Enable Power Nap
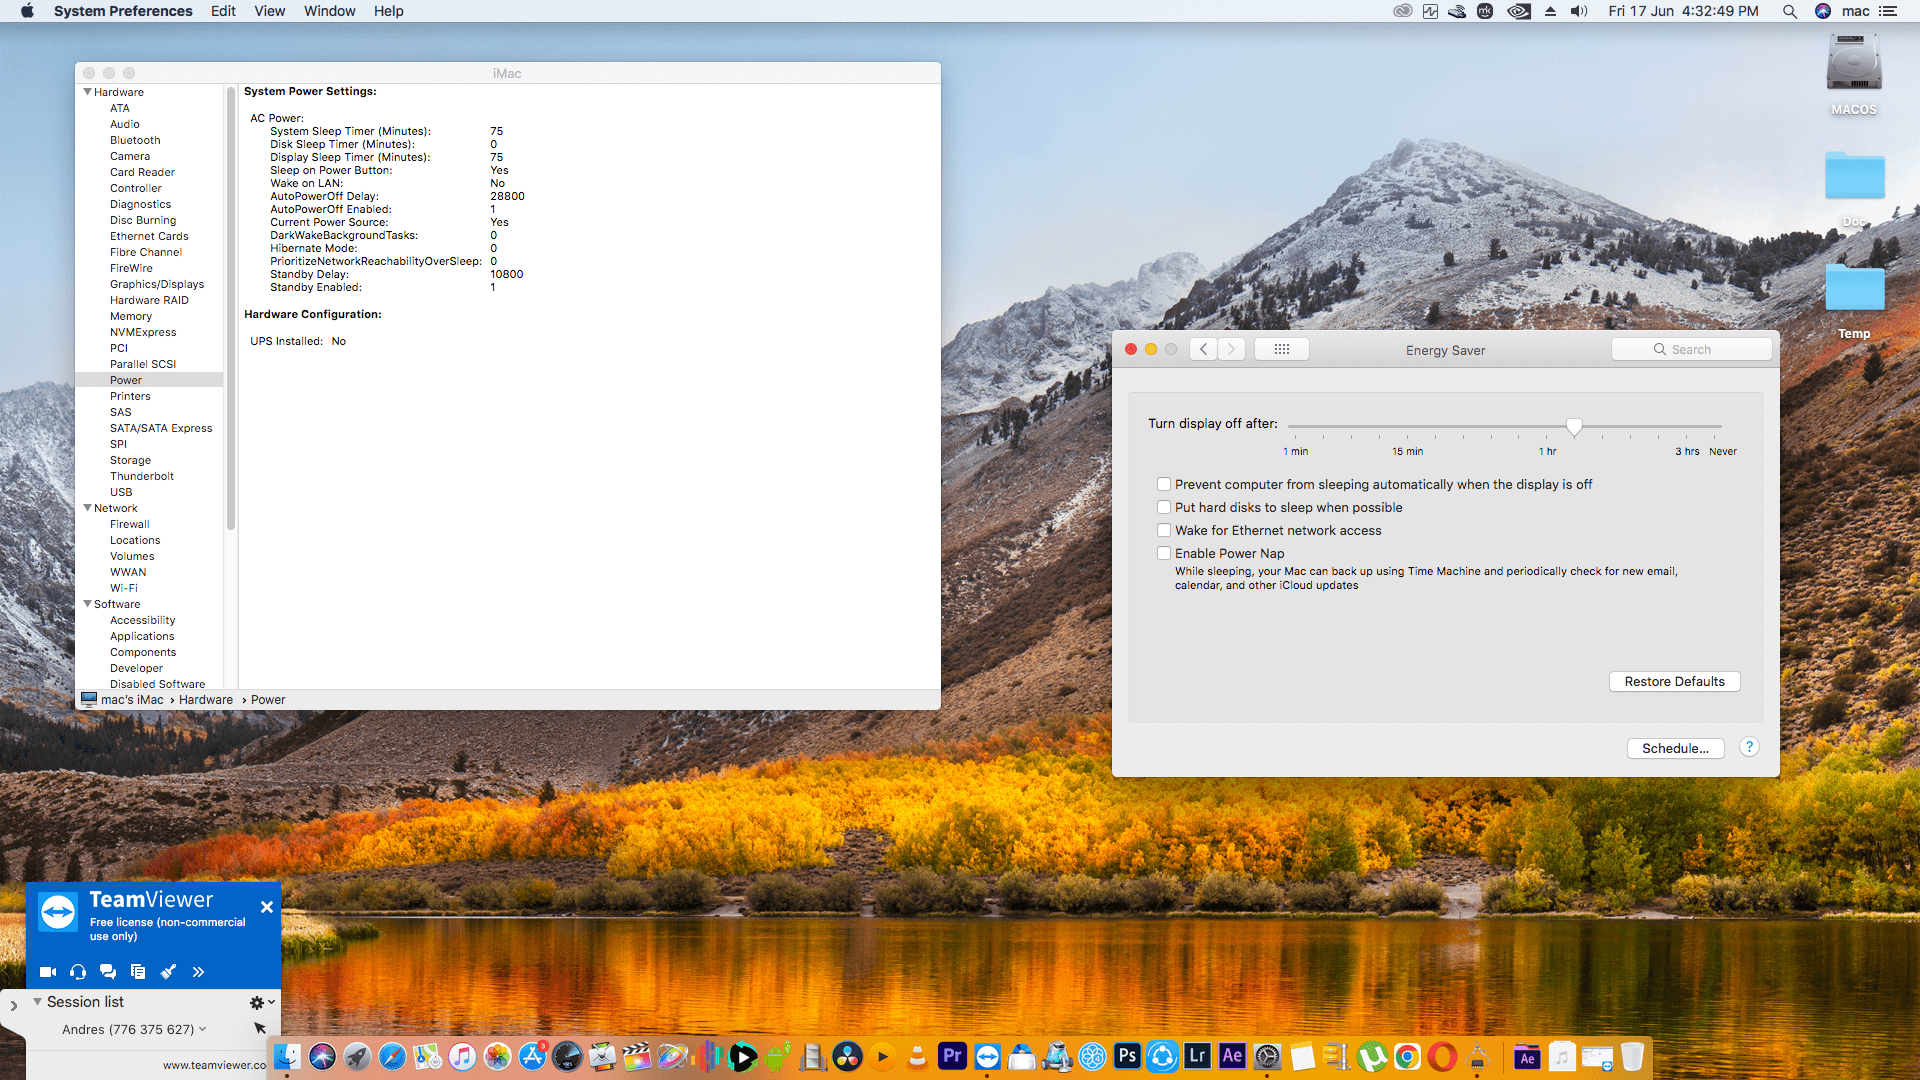 [x=1164, y=553]
